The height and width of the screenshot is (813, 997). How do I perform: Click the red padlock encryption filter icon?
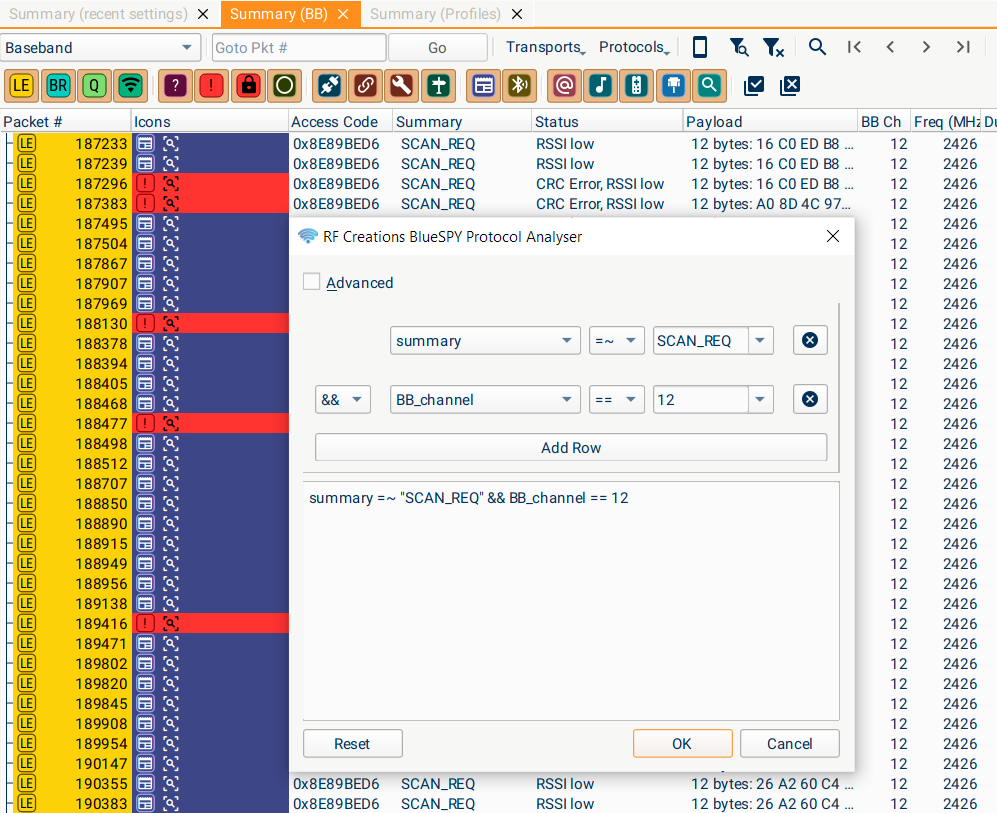(248, 86)
